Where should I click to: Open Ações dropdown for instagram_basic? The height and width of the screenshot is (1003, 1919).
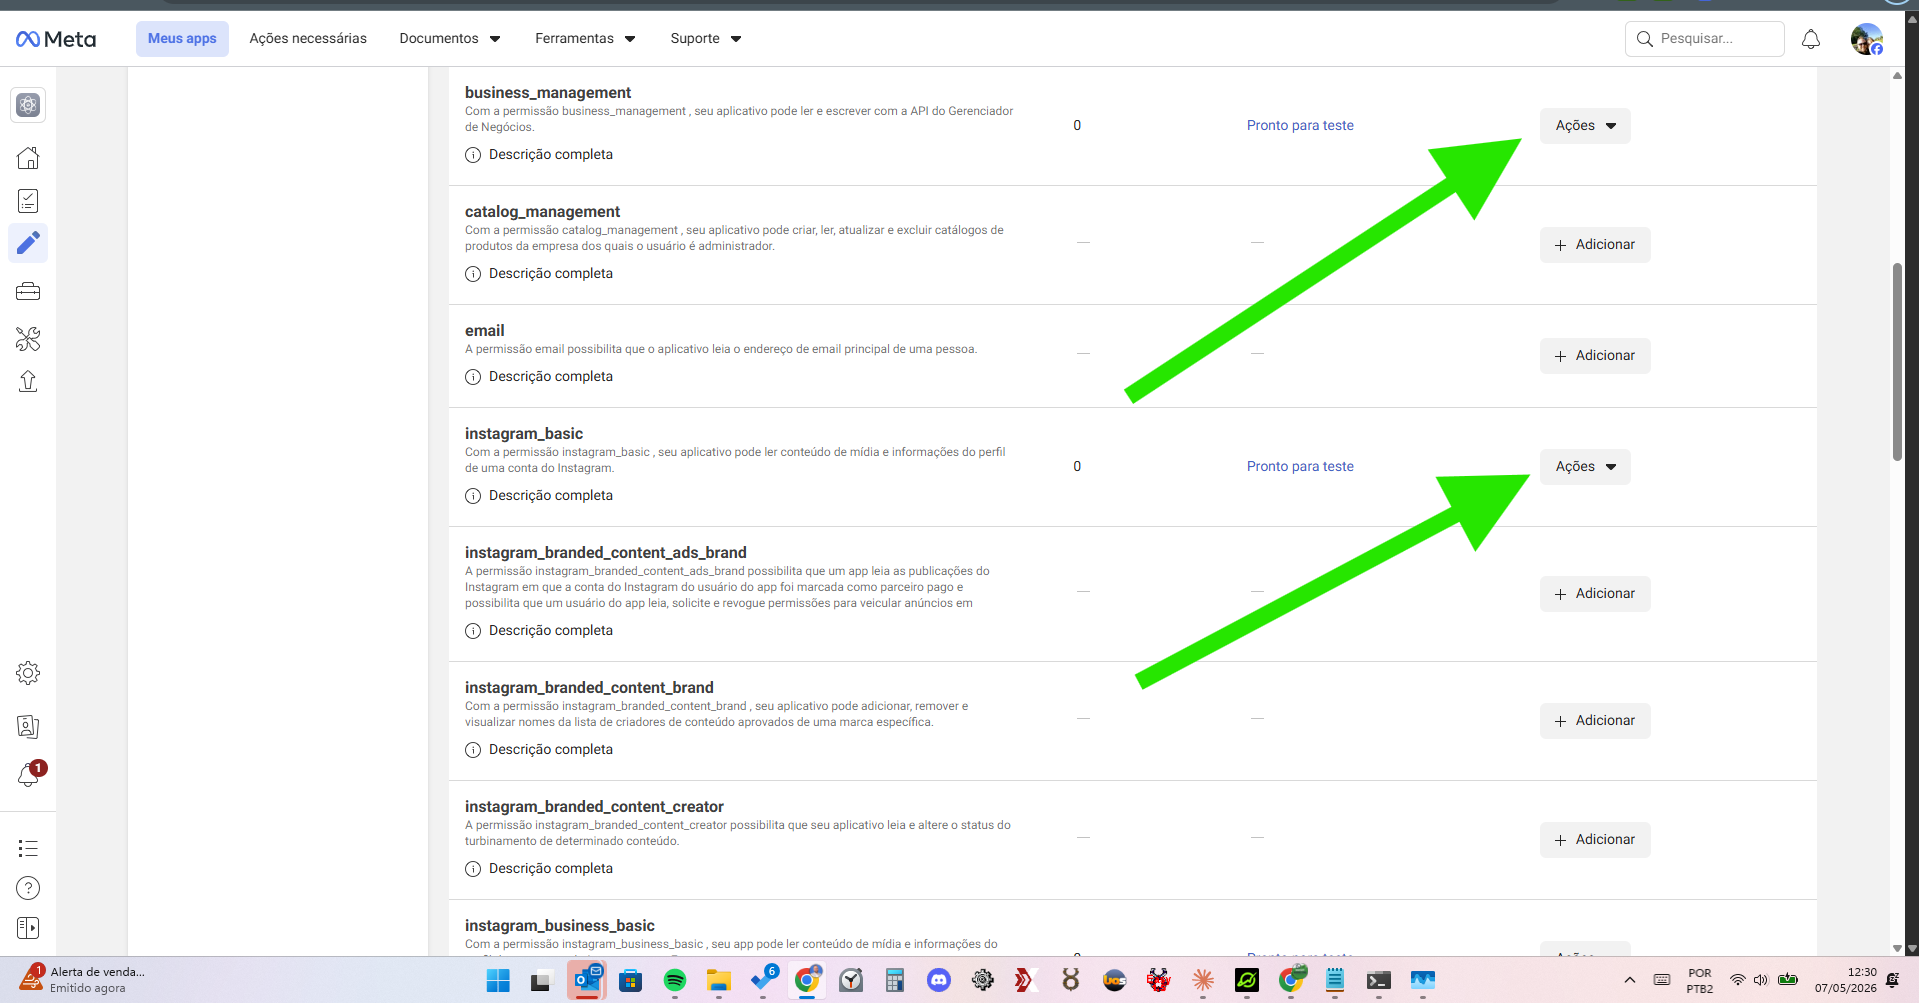coord(1585,467)
